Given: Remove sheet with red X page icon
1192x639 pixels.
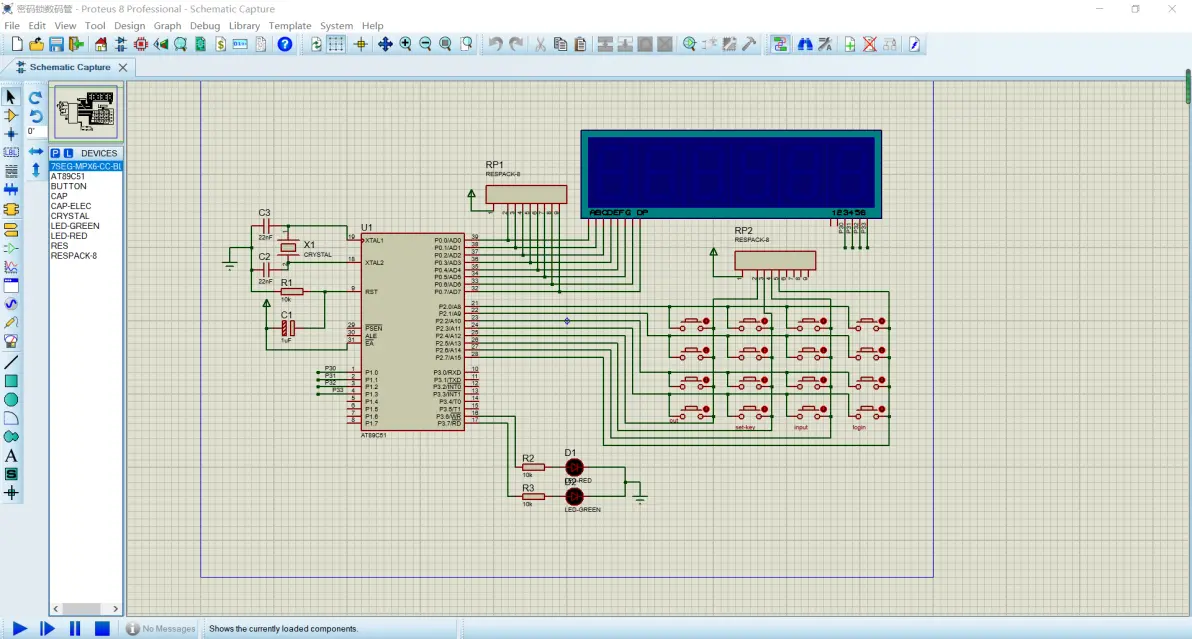Looking at the screenshot, I should [x=870, y=44].
